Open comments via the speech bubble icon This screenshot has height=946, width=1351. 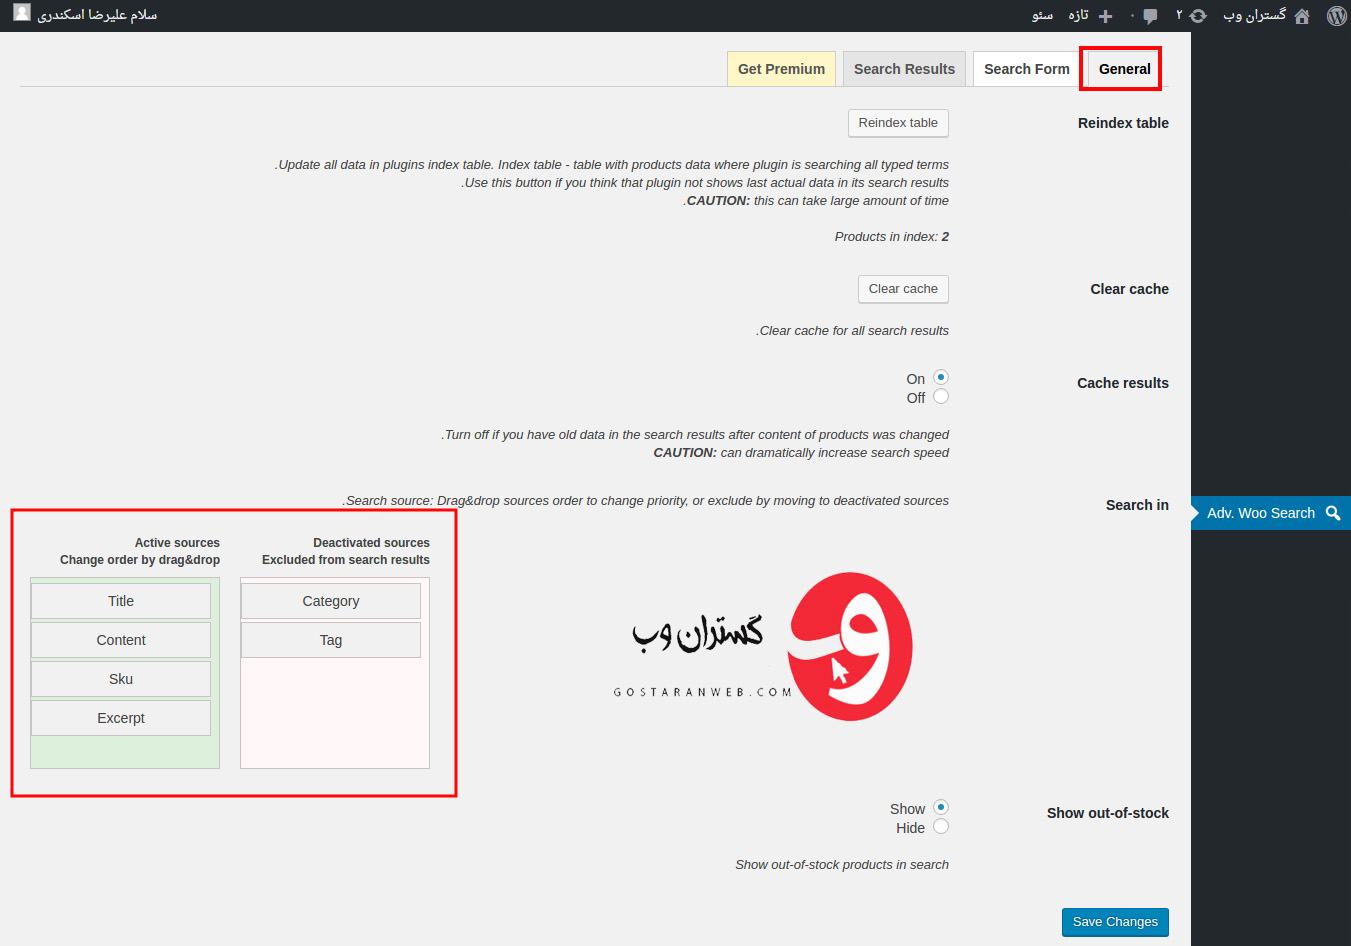click(1150, 16)
